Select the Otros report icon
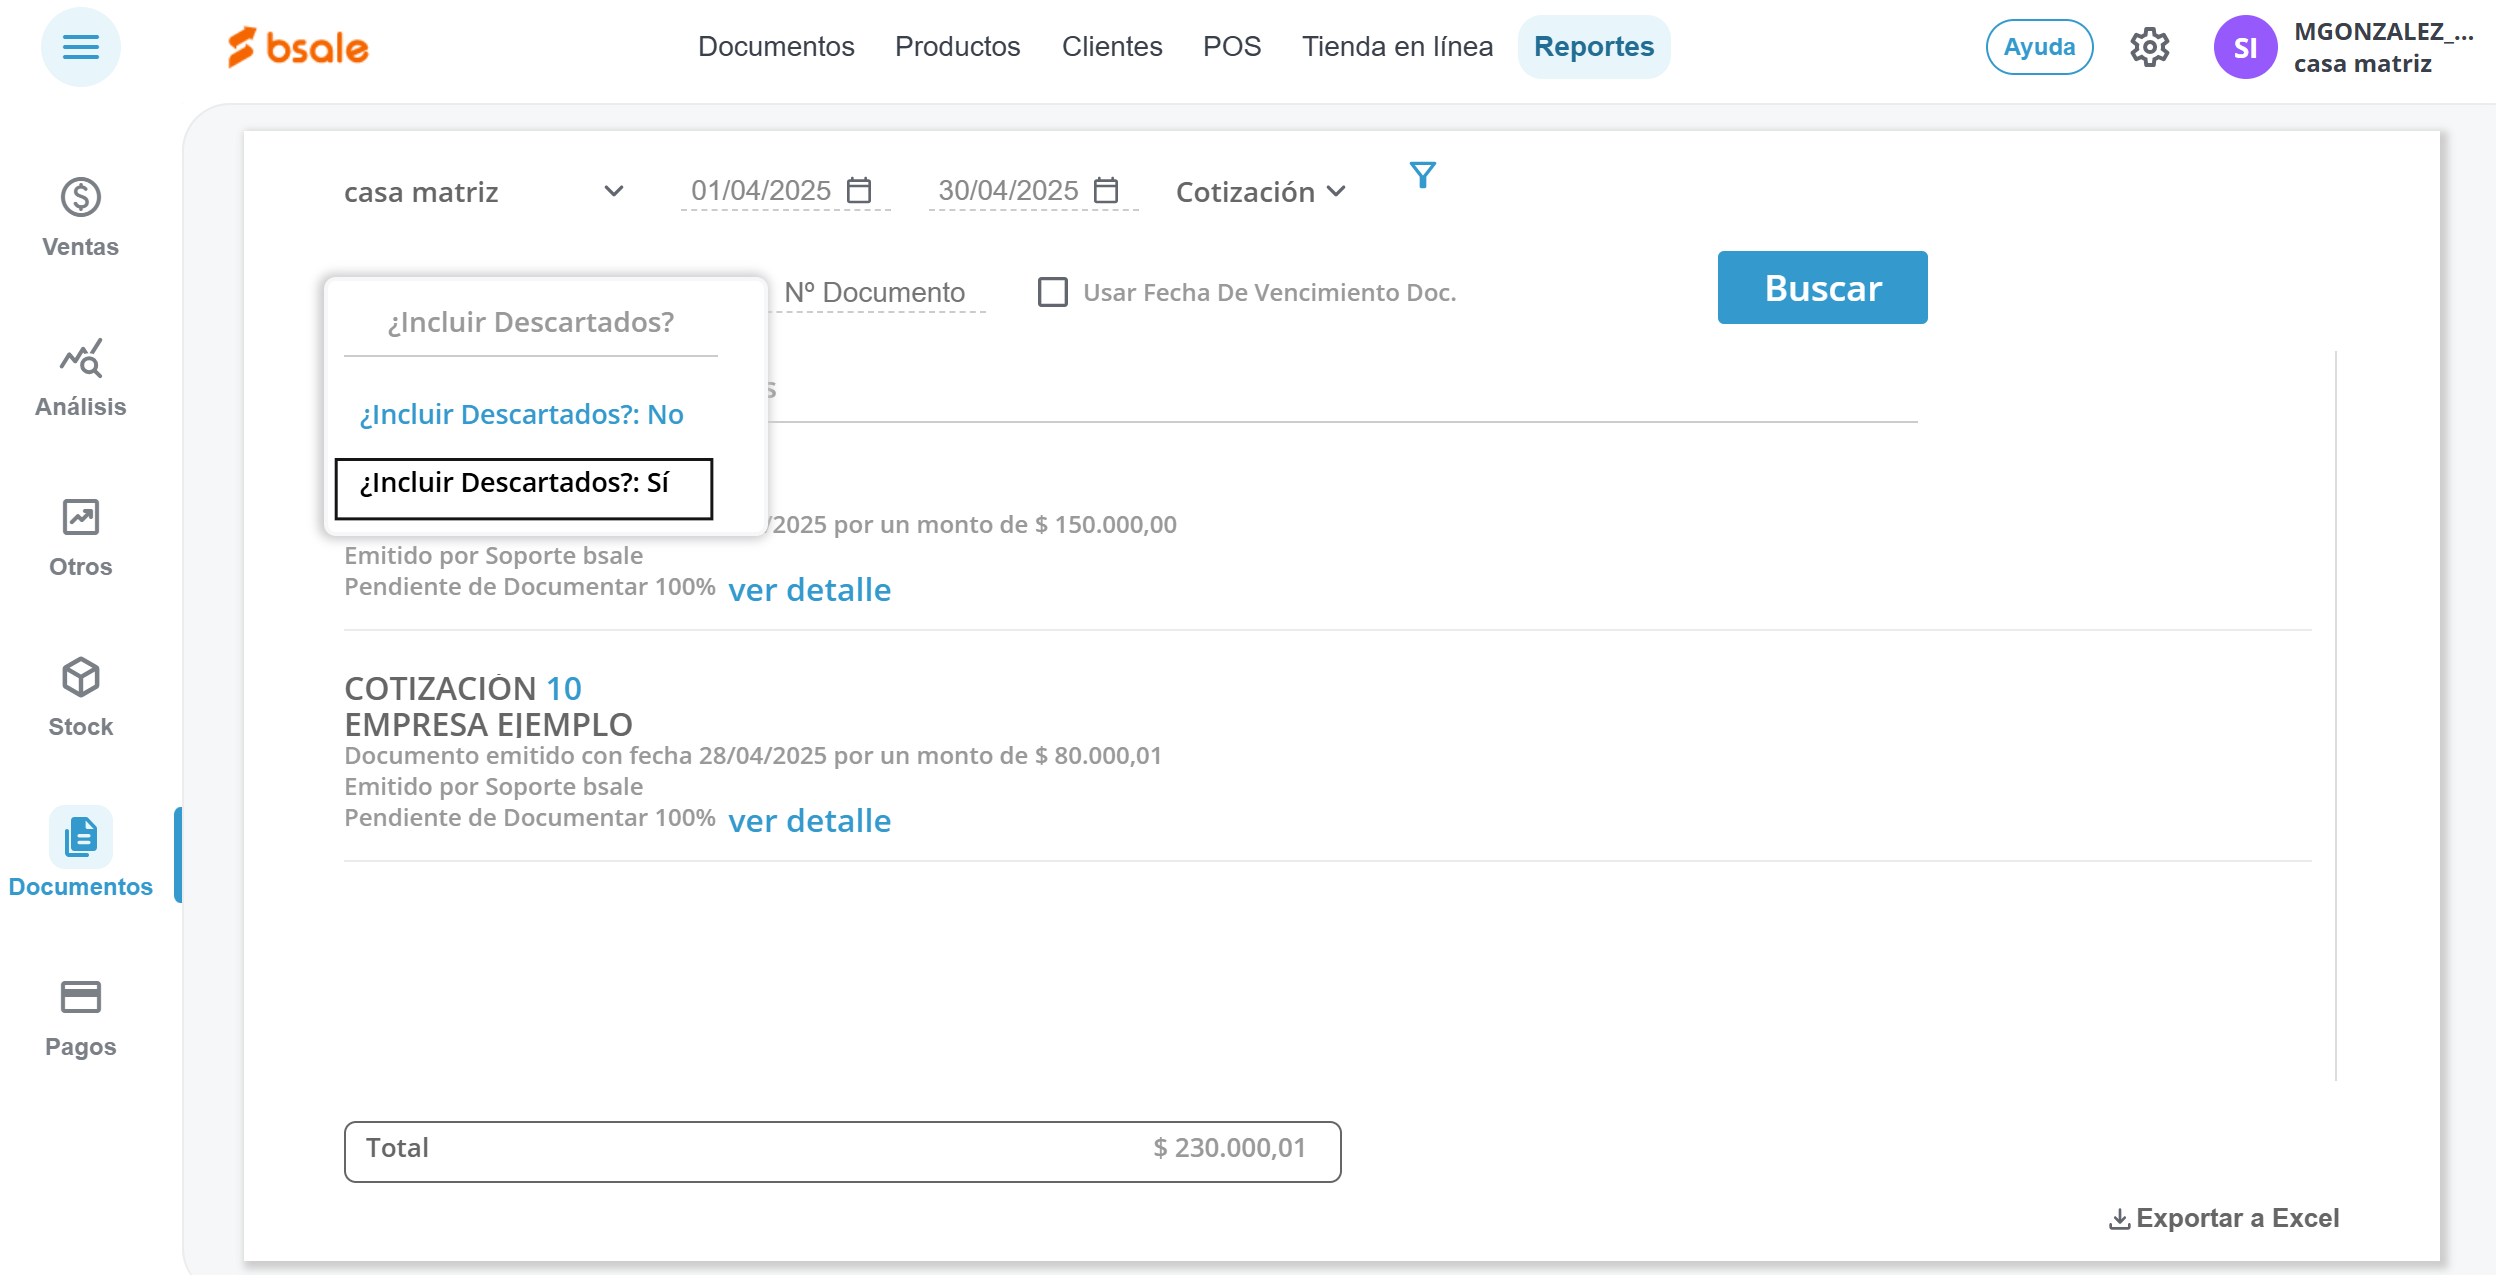This screenshot has width=2496, height=1275. pos(80,518)
